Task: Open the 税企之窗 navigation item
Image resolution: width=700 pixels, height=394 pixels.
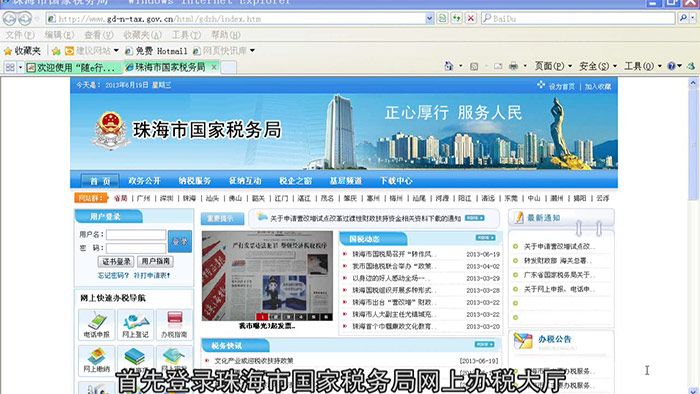Action: 296,181
